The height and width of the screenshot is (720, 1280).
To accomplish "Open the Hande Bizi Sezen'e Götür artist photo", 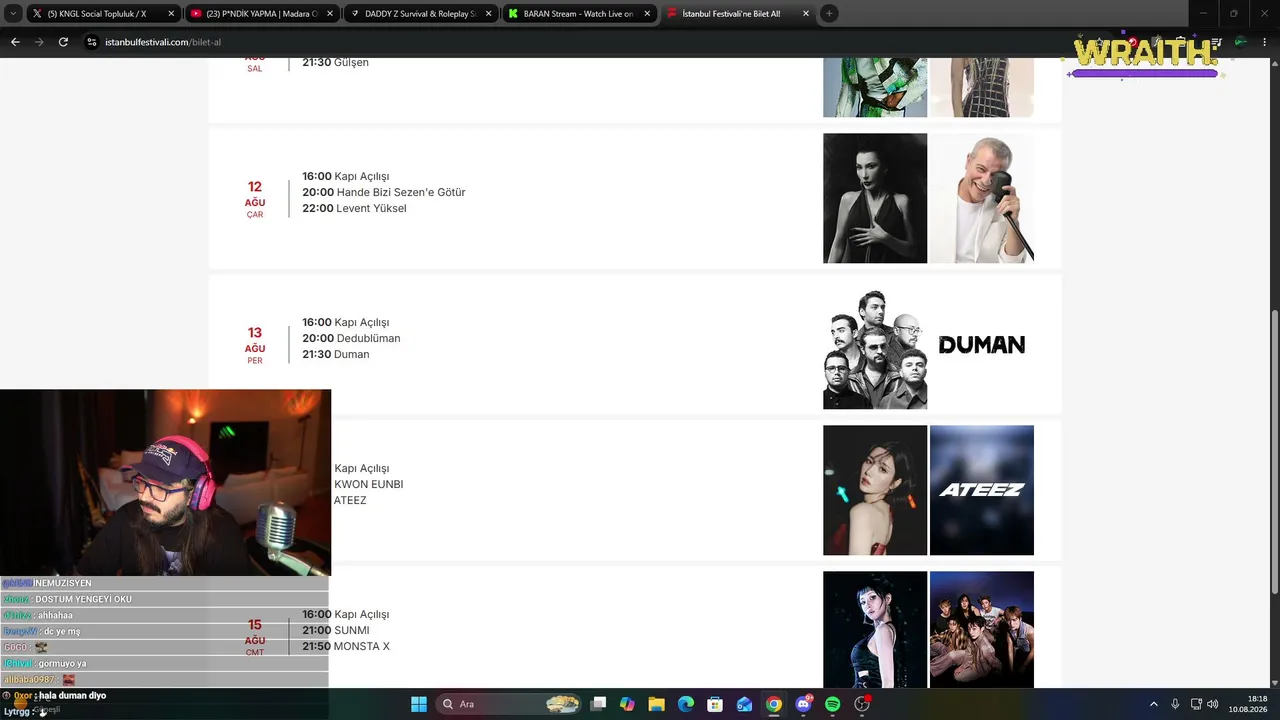I will coord(875,198).
